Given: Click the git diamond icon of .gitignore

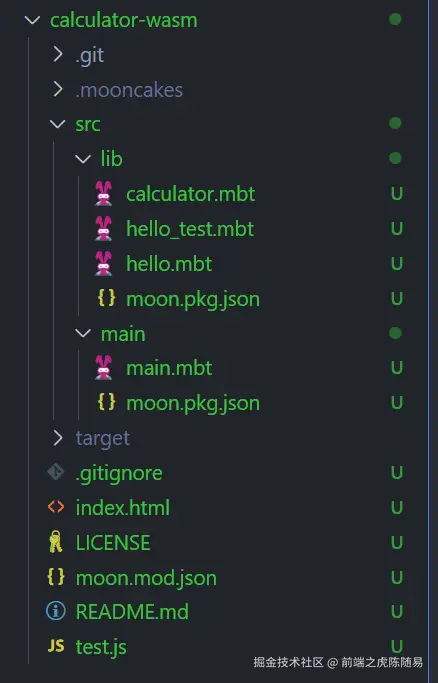Looking at the screenshot, I should coord(56,472).
